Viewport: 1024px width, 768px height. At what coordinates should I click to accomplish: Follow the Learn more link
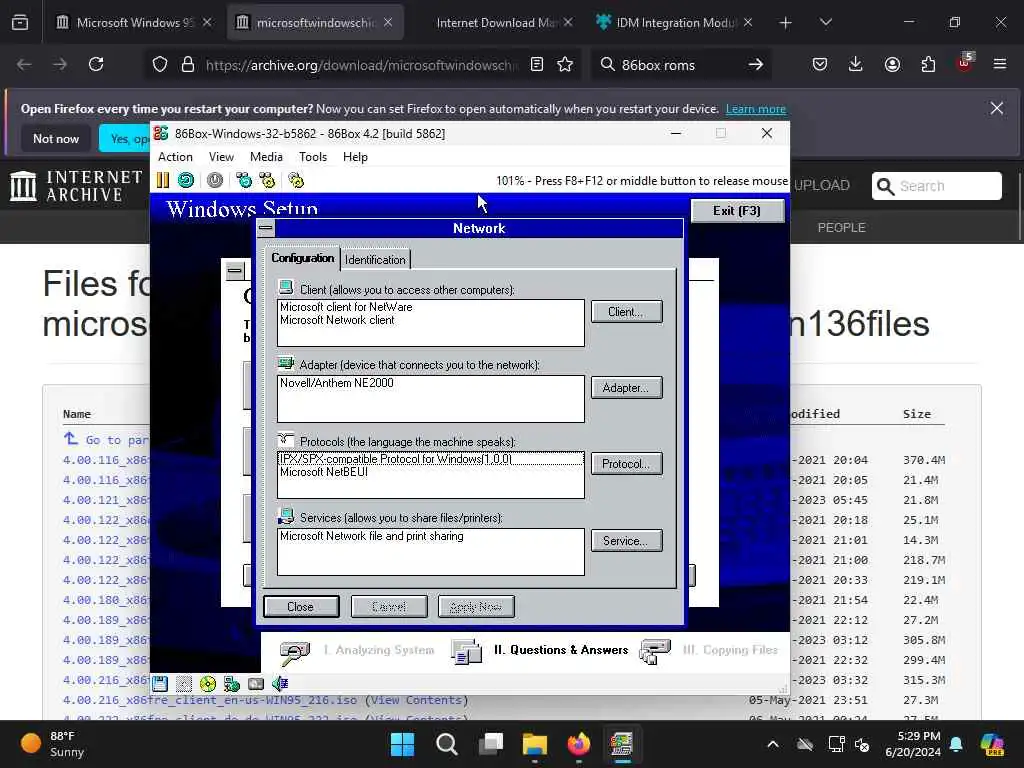tap(756, 108)
